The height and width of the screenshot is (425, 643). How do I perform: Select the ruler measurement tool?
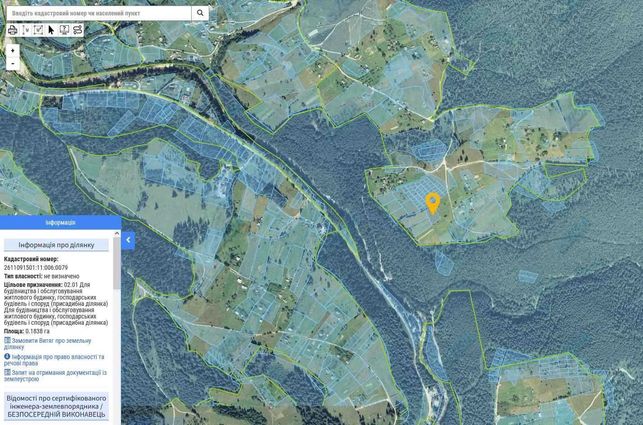pos(25,30)
